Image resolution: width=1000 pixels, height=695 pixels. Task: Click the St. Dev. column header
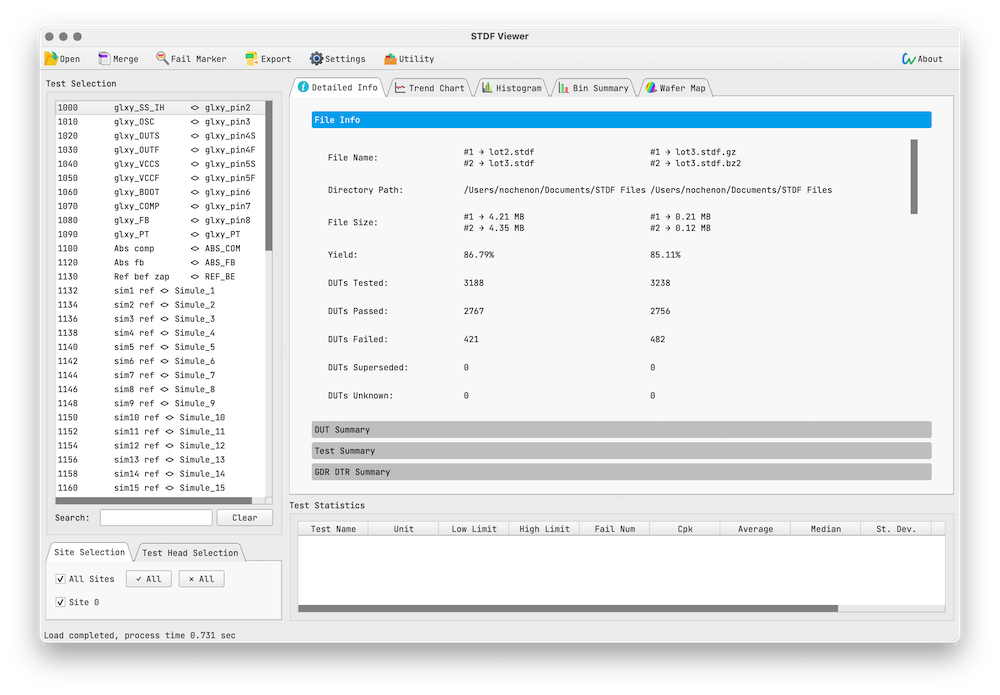[x=895, y=529]
